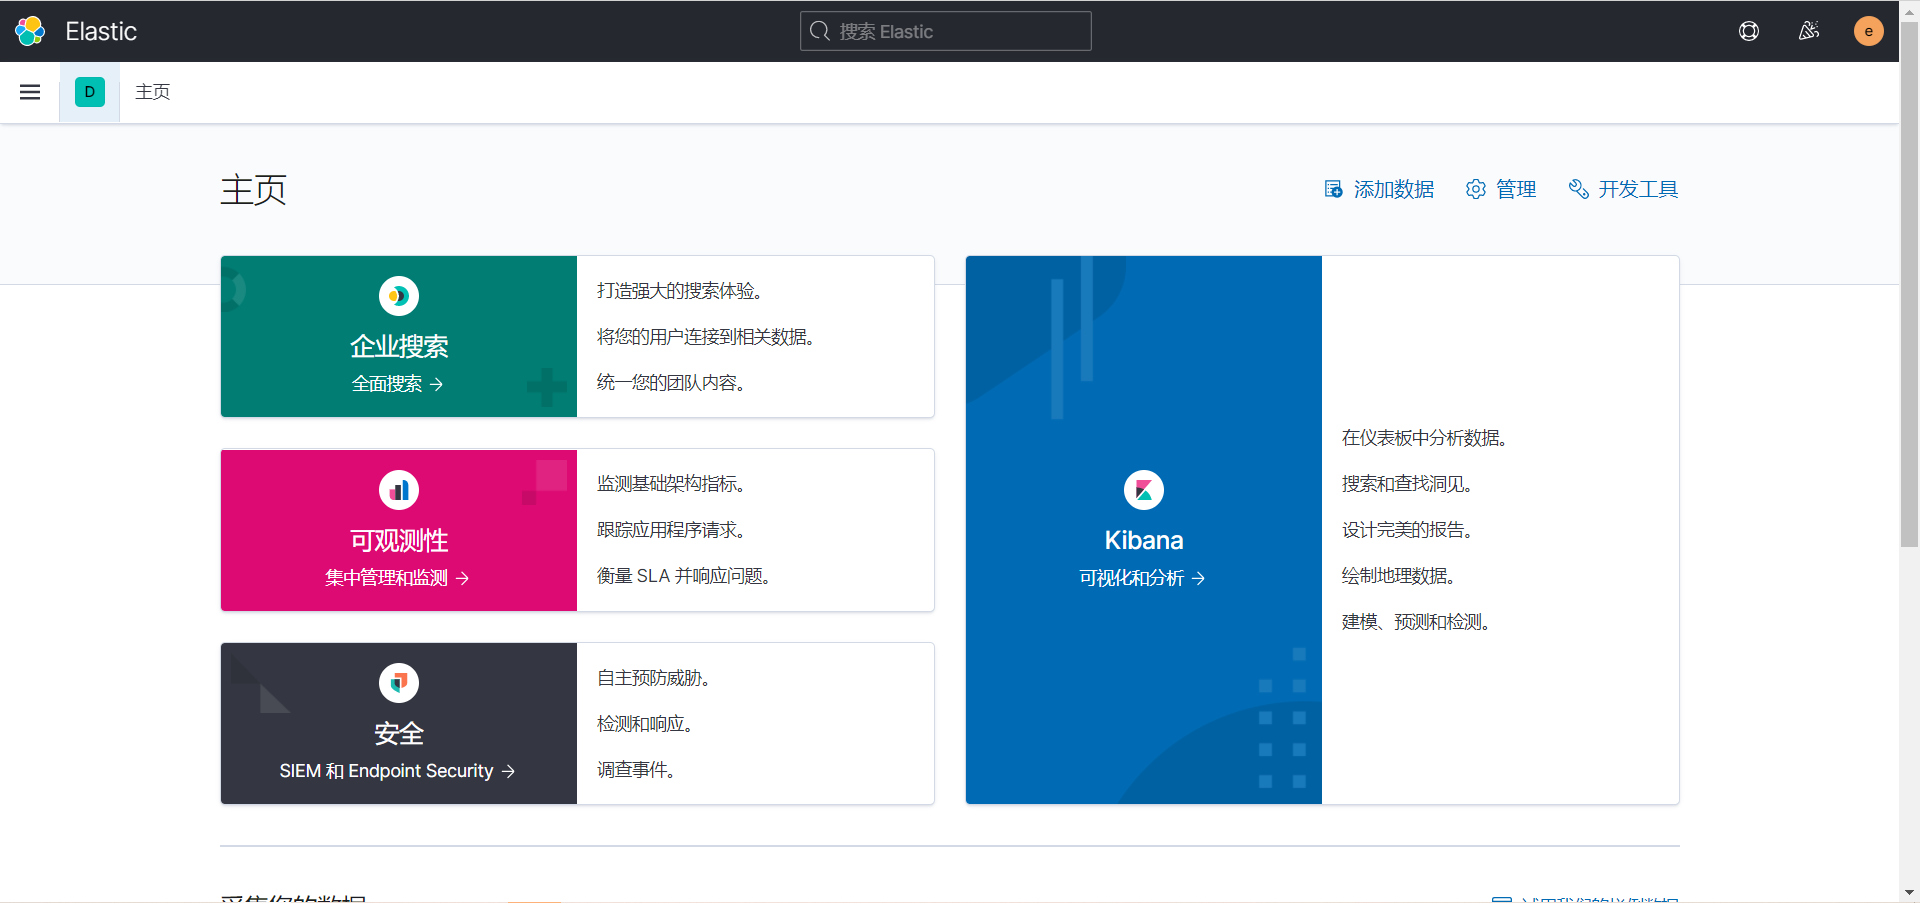Click the text 监测基础架构指标。
This screenshot has width=1920, height=903.
click(672, 484)
